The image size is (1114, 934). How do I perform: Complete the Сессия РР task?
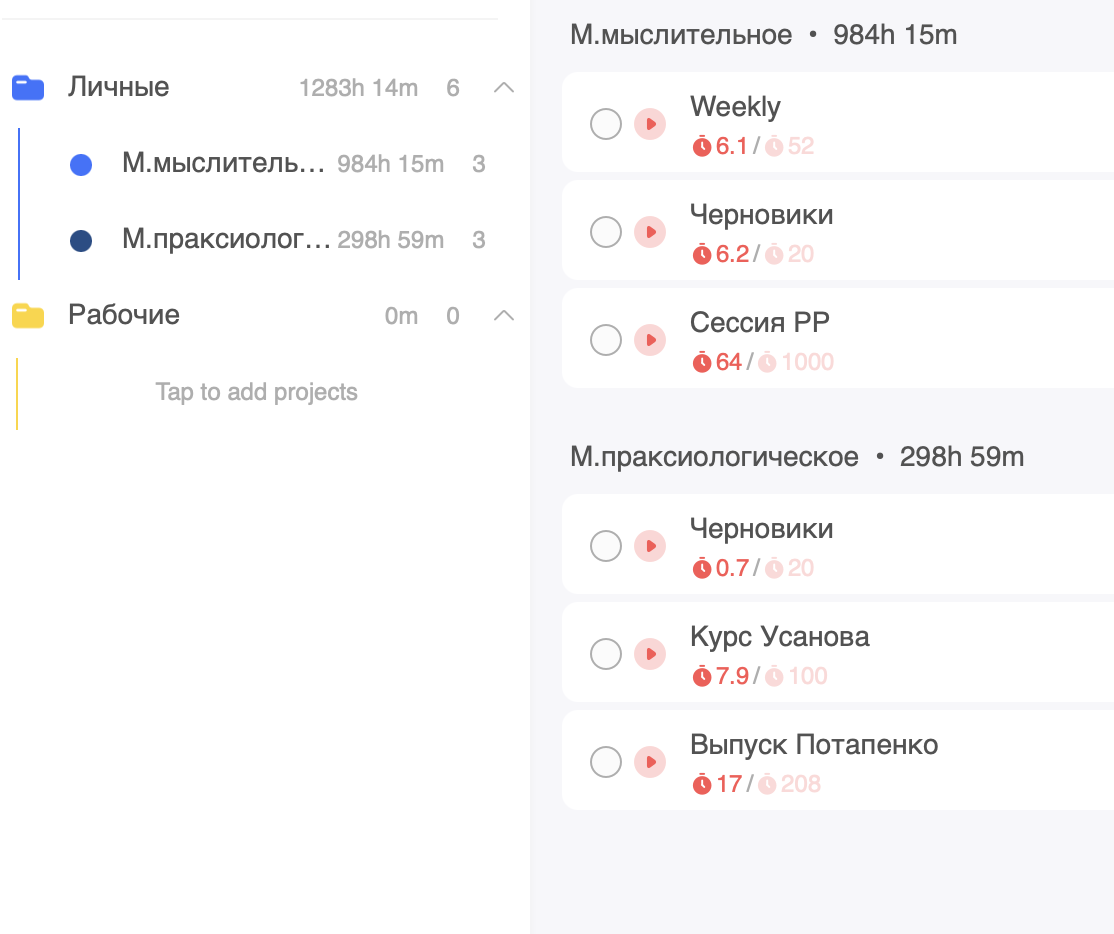pyautogui.click(x=606, y=340)
